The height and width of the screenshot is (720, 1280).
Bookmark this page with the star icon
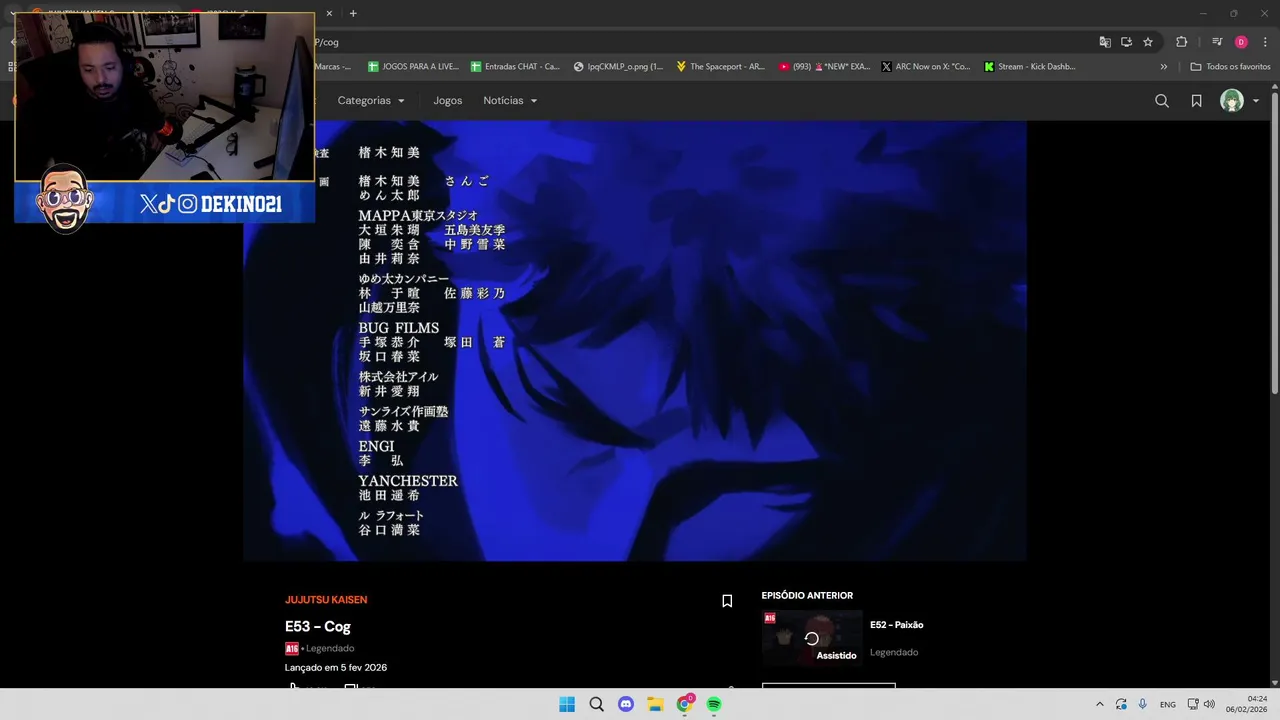(x=1148, y=42)
